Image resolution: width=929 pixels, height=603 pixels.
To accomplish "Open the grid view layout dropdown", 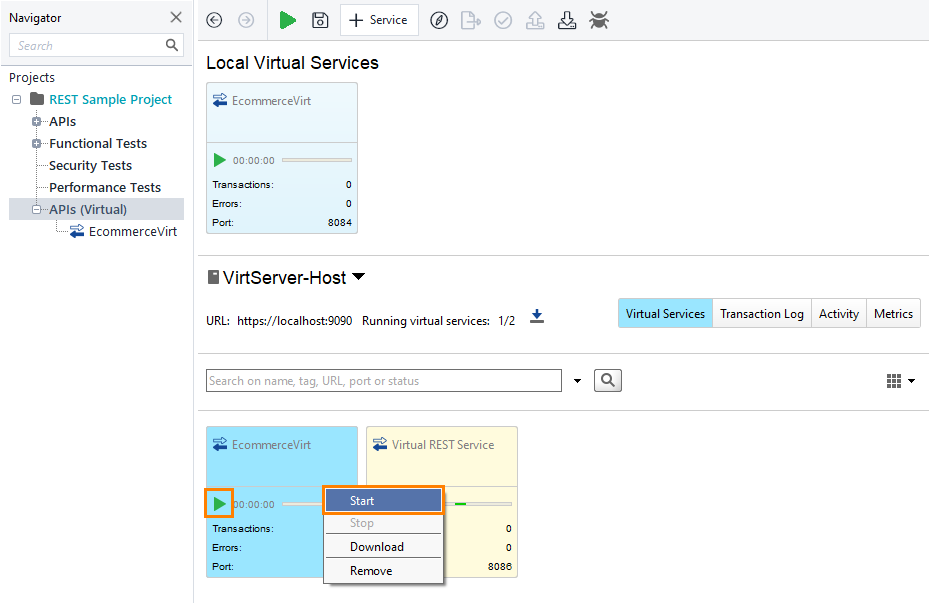I will [897, 380].
